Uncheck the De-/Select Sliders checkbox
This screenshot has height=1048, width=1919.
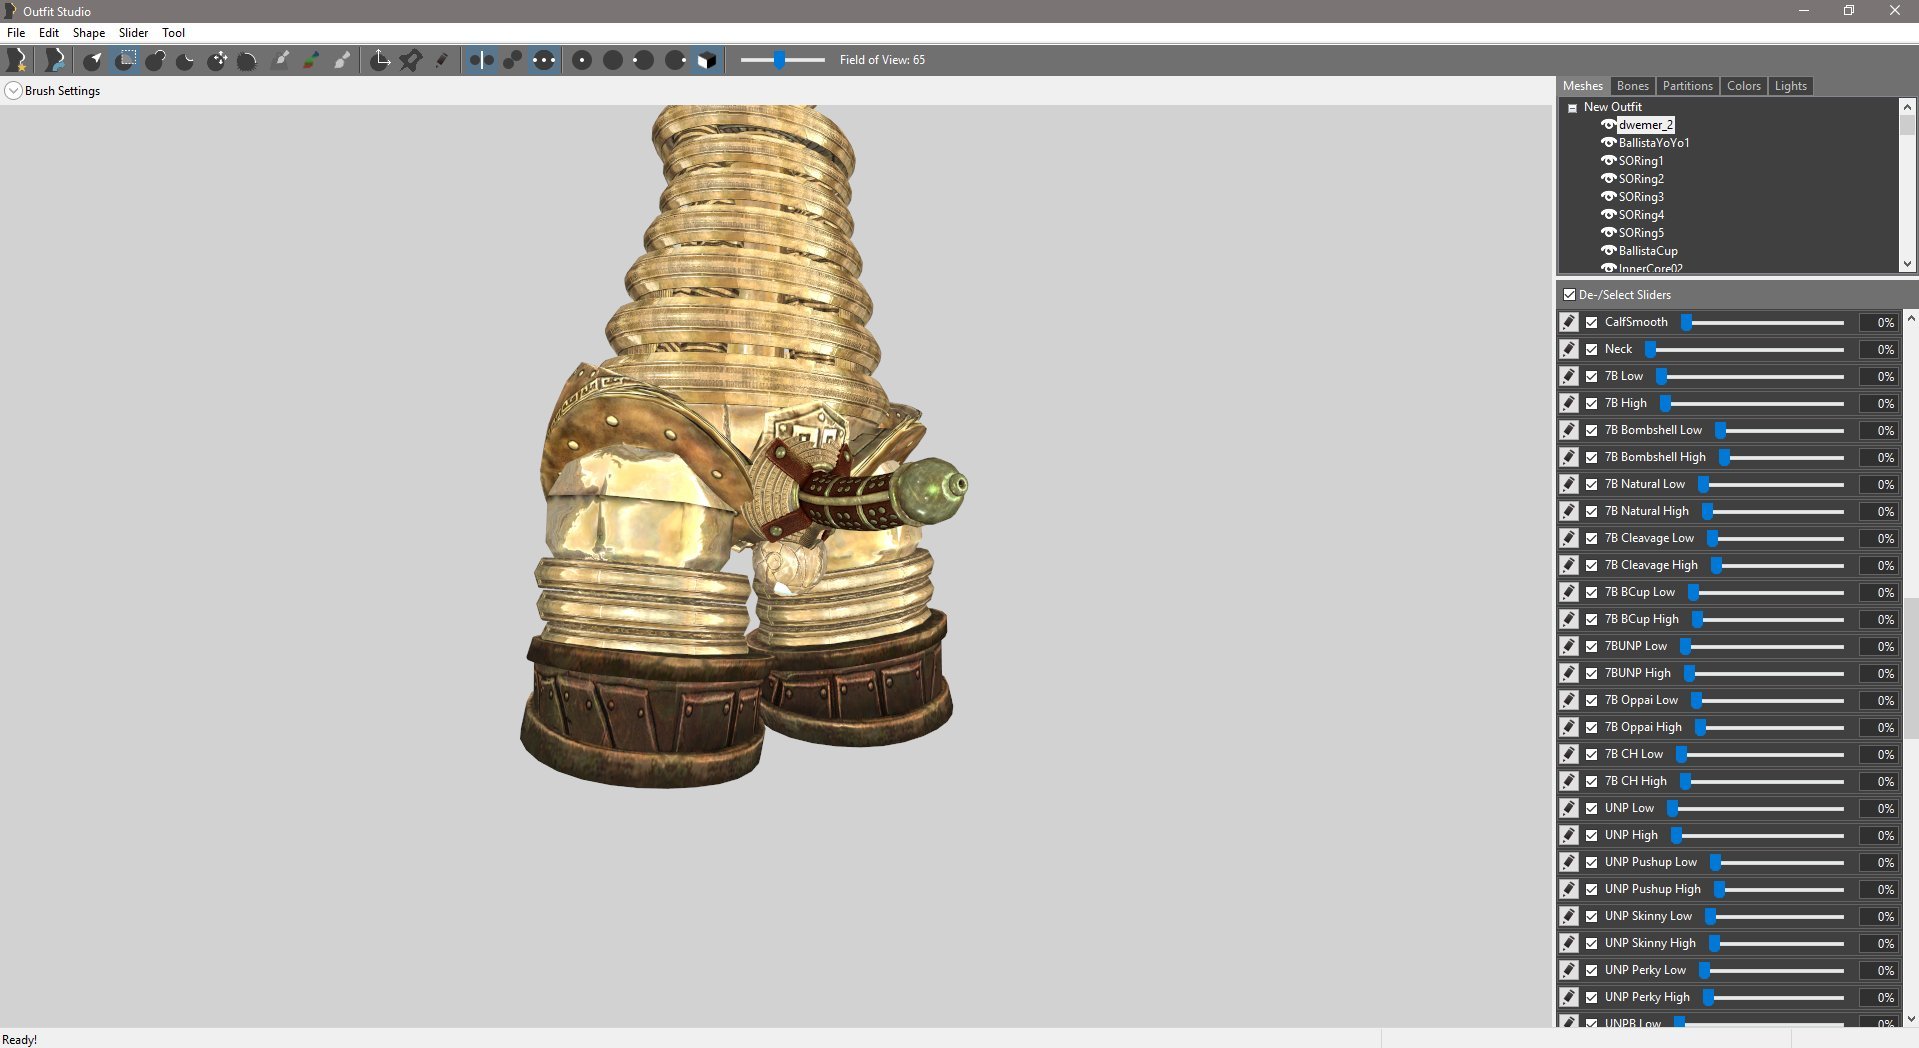[x=1569, y=295]
